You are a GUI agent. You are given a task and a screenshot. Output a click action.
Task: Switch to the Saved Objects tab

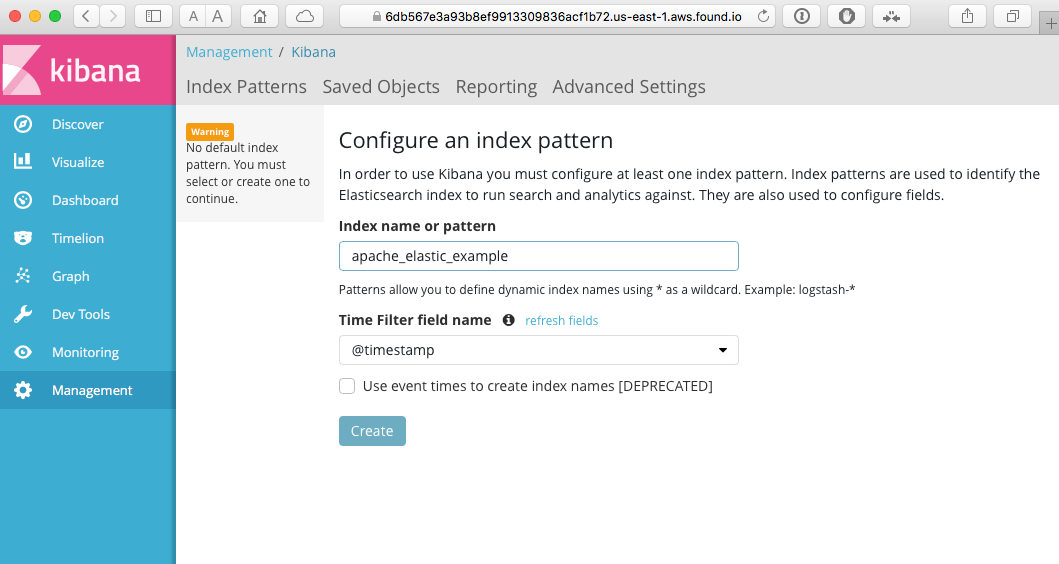click(381, 86)
